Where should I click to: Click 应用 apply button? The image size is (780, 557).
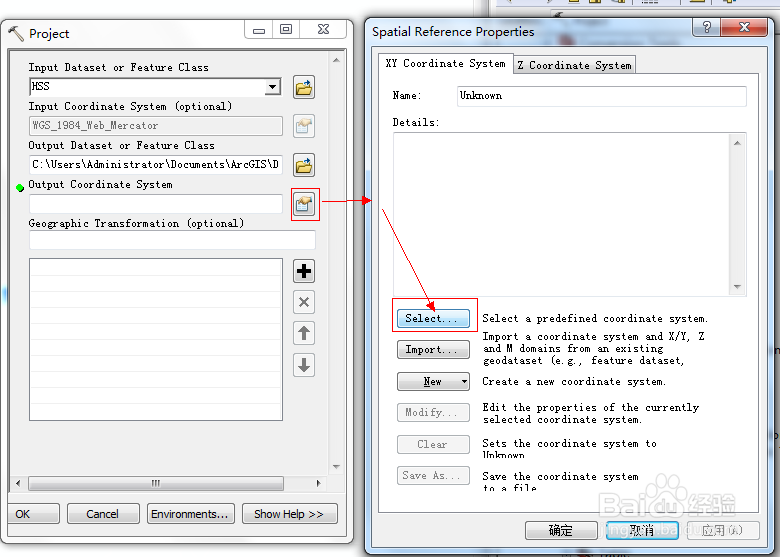pos(723,530)
